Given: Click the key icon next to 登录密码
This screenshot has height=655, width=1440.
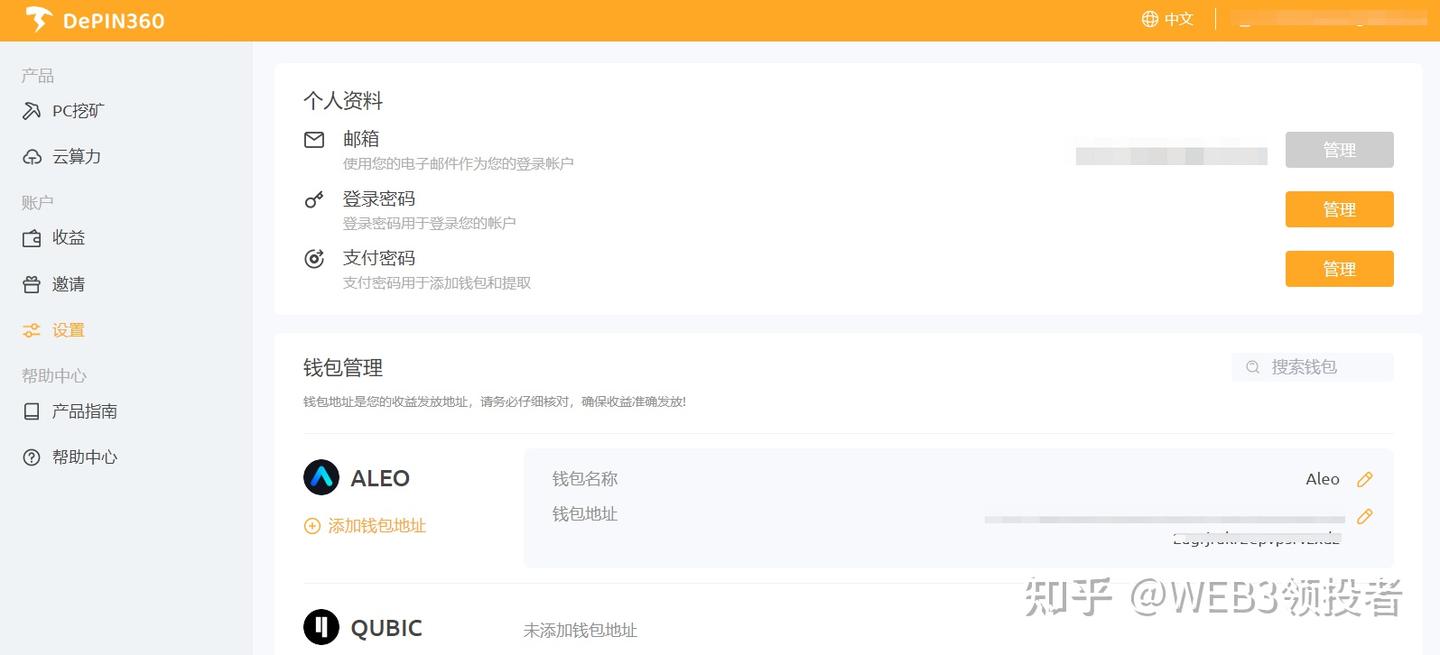Looking at the screenshot, I should [313, 199].
